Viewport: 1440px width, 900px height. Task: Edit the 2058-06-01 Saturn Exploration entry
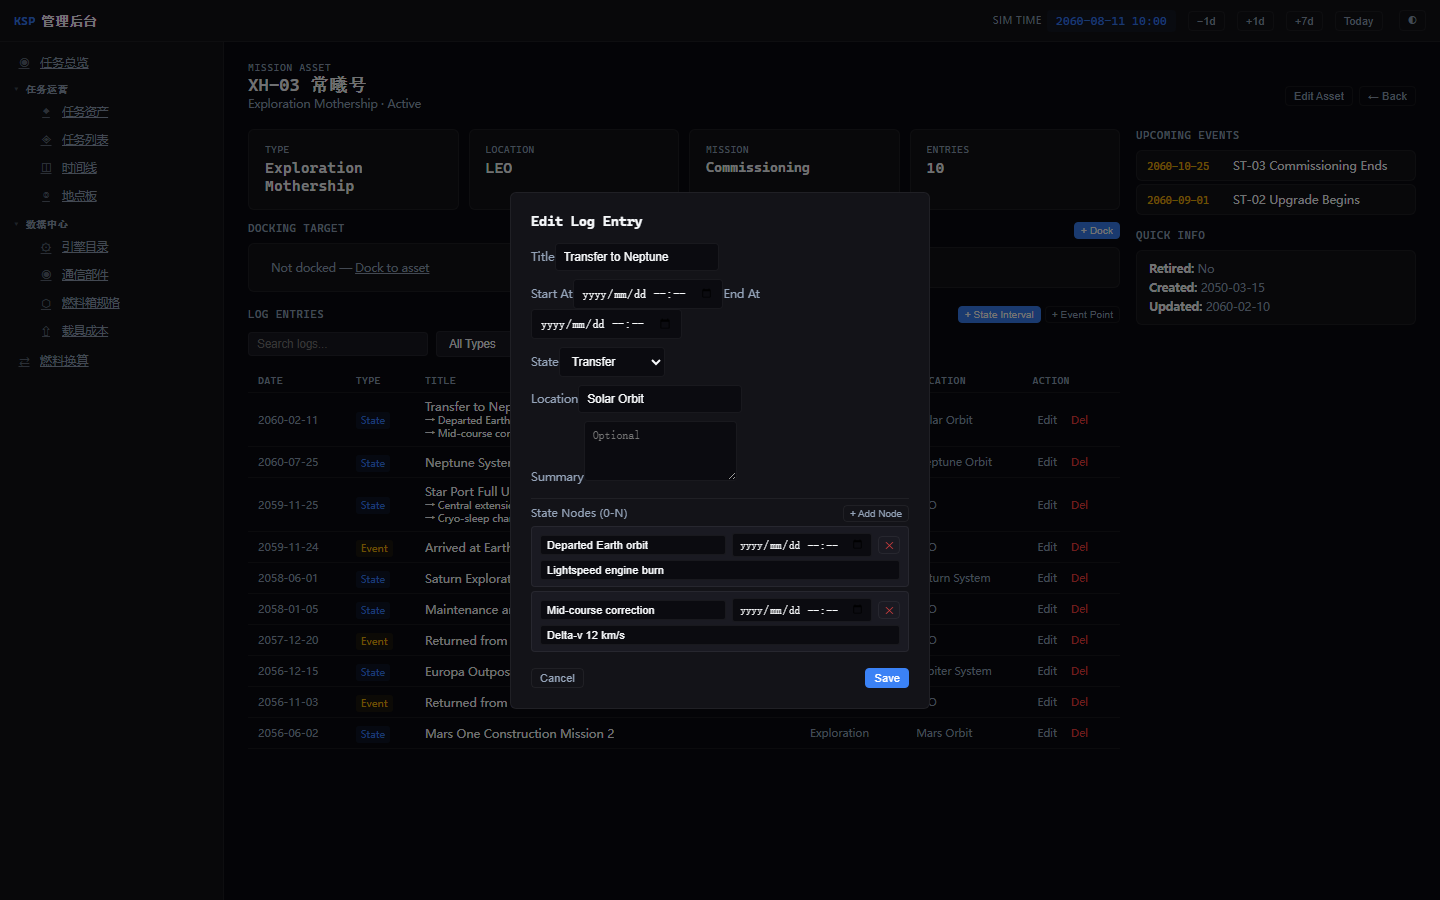1047,578
